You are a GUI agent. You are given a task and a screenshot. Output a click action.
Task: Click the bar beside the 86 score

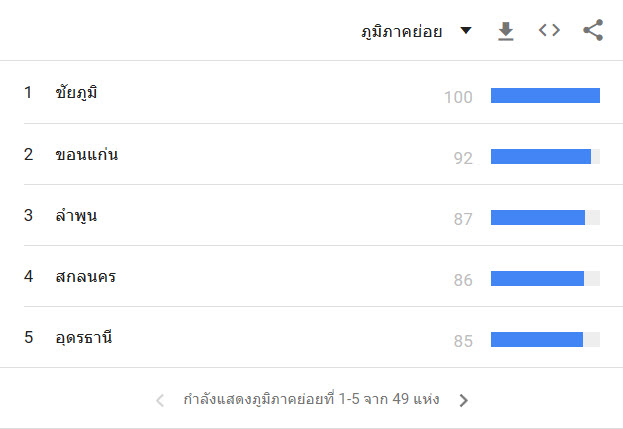click(x=545, y=278)
